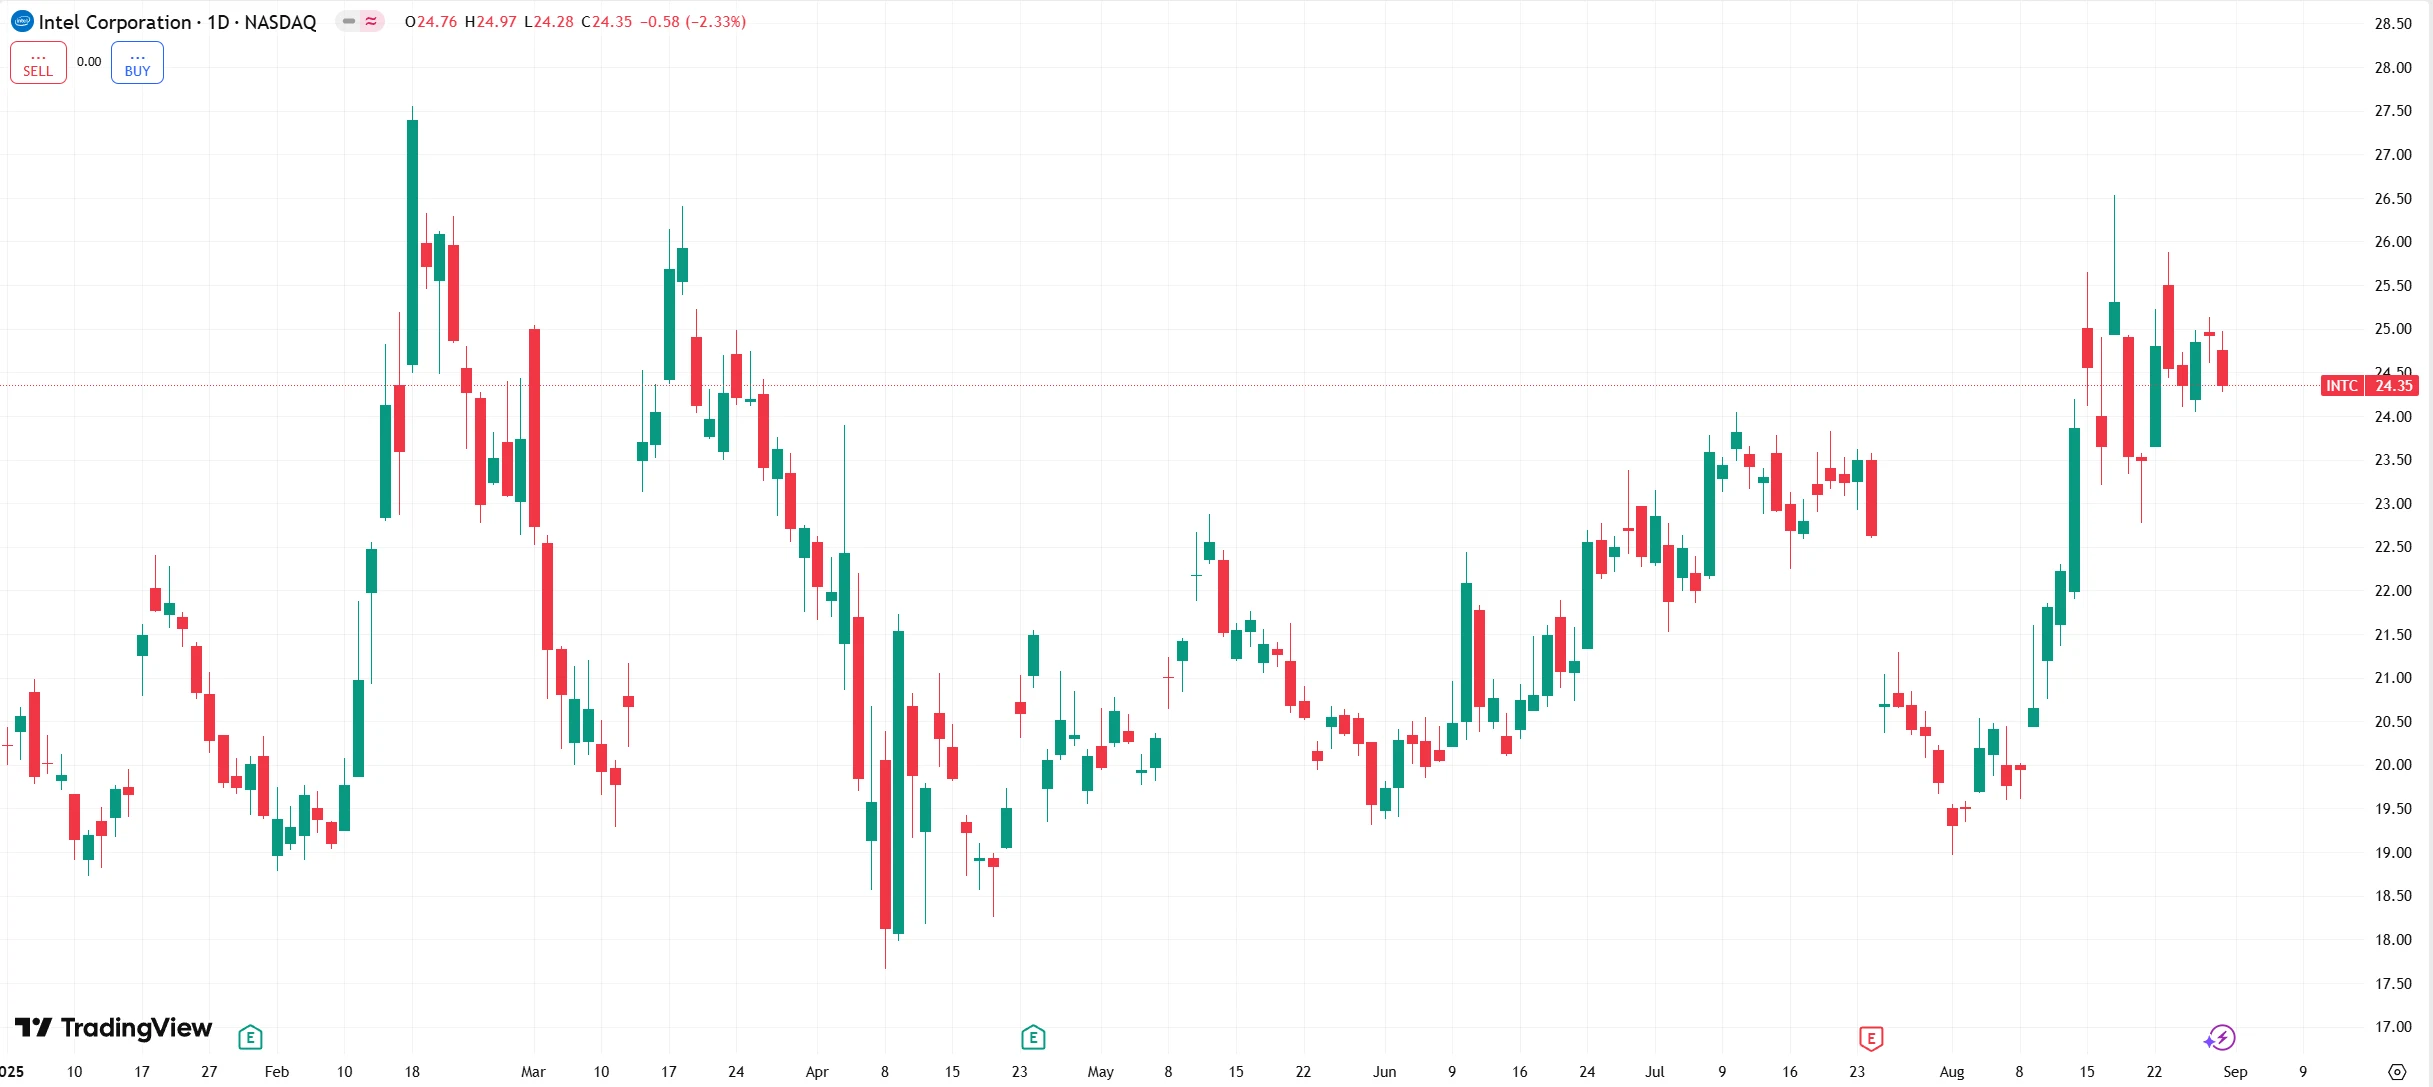Click the 17.00 price axis label
The height and width of the screenshot is (1087, 2433).
click(x=2393, y=1027)
